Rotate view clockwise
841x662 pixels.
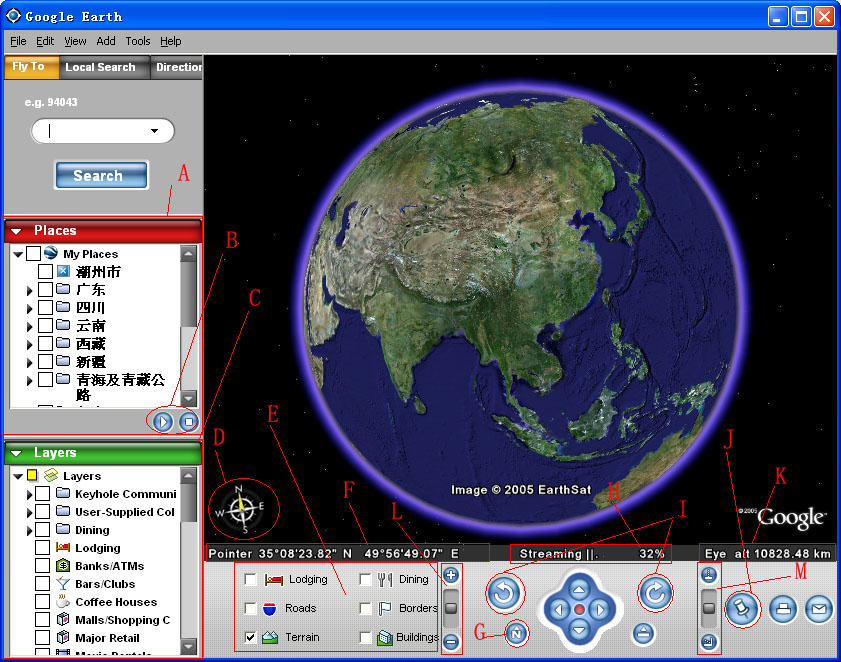(x=655, y=593)
